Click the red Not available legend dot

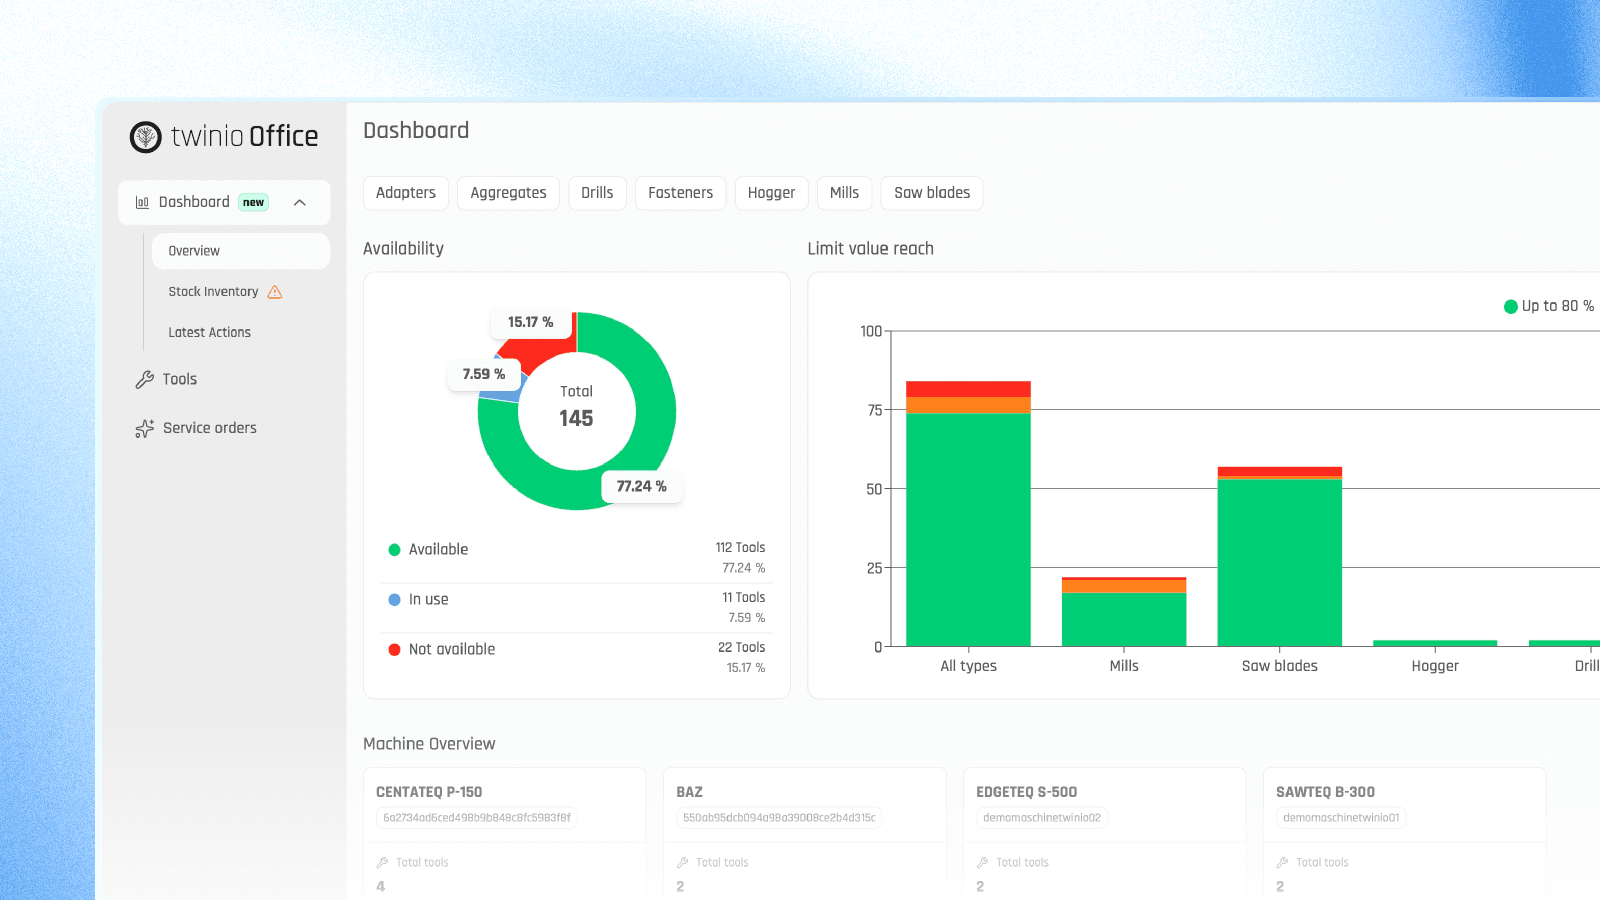[x=394, y=650]
